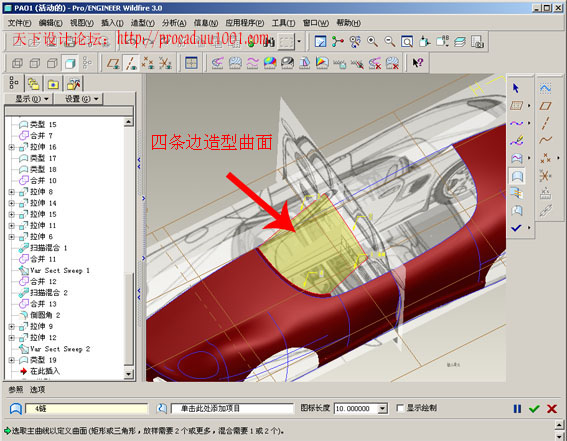Select the wireframe display cube icon
567x441 pixels.
click(17, 64)
